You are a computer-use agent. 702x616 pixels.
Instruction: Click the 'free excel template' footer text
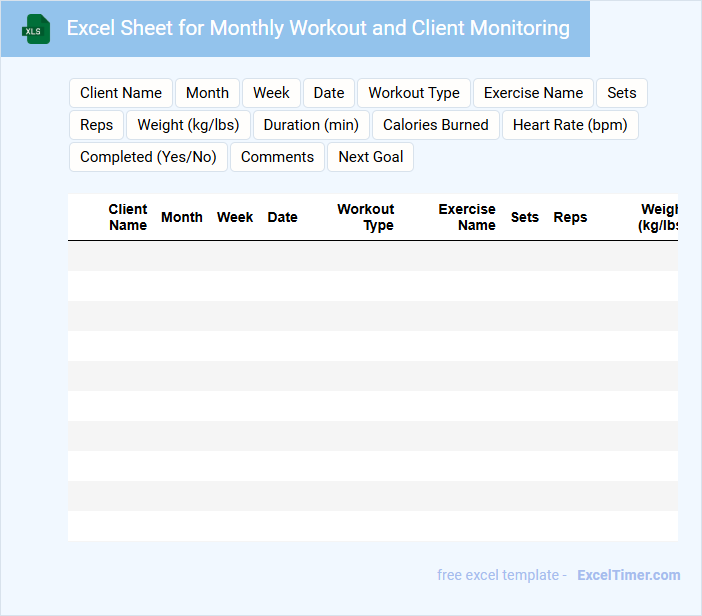(x=498, y=575)
